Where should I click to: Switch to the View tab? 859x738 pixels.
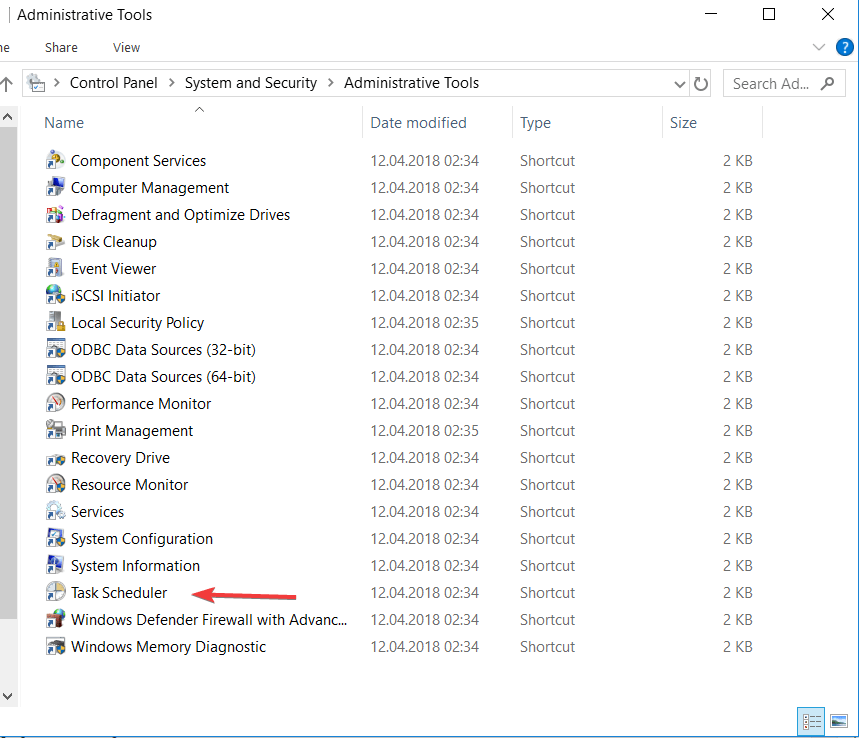pos(126,47)
